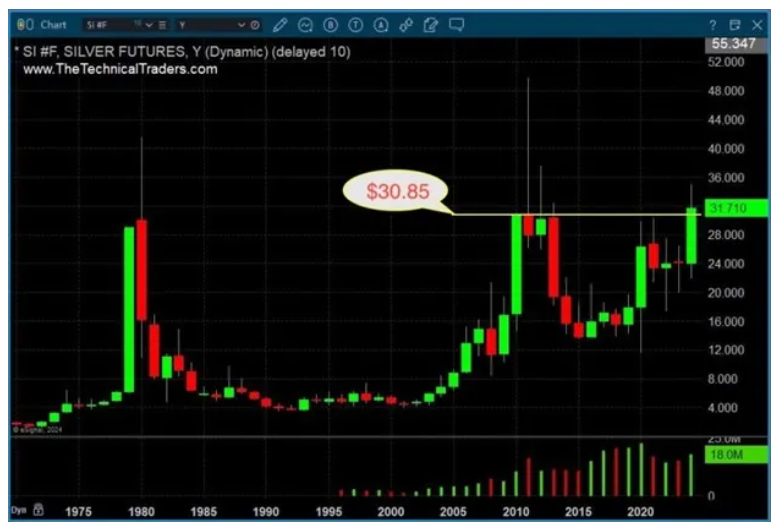The width and height of the screenshot is (777, 530).
Task: Open the studies icon with wavy line
Action: click(305, 23)
